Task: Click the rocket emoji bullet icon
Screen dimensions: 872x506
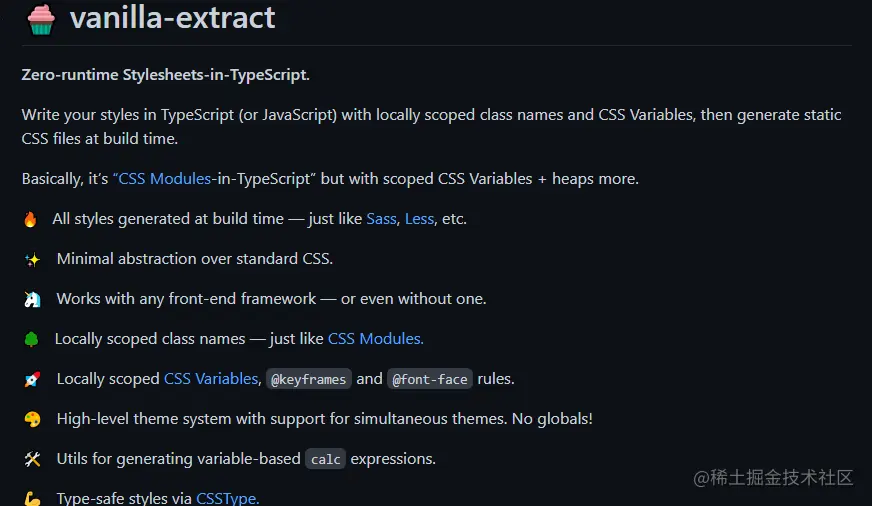Action: point(32,379)
